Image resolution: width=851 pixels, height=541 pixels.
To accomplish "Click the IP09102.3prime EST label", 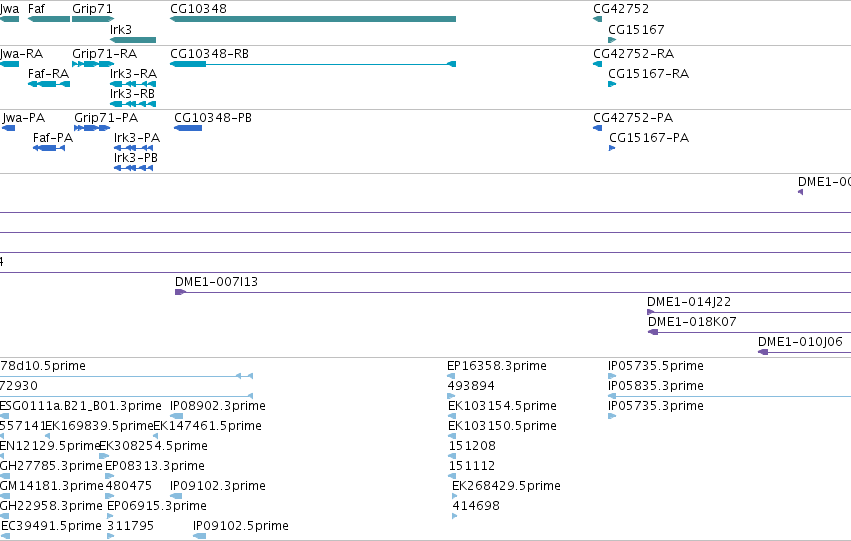I will [218, 486].
